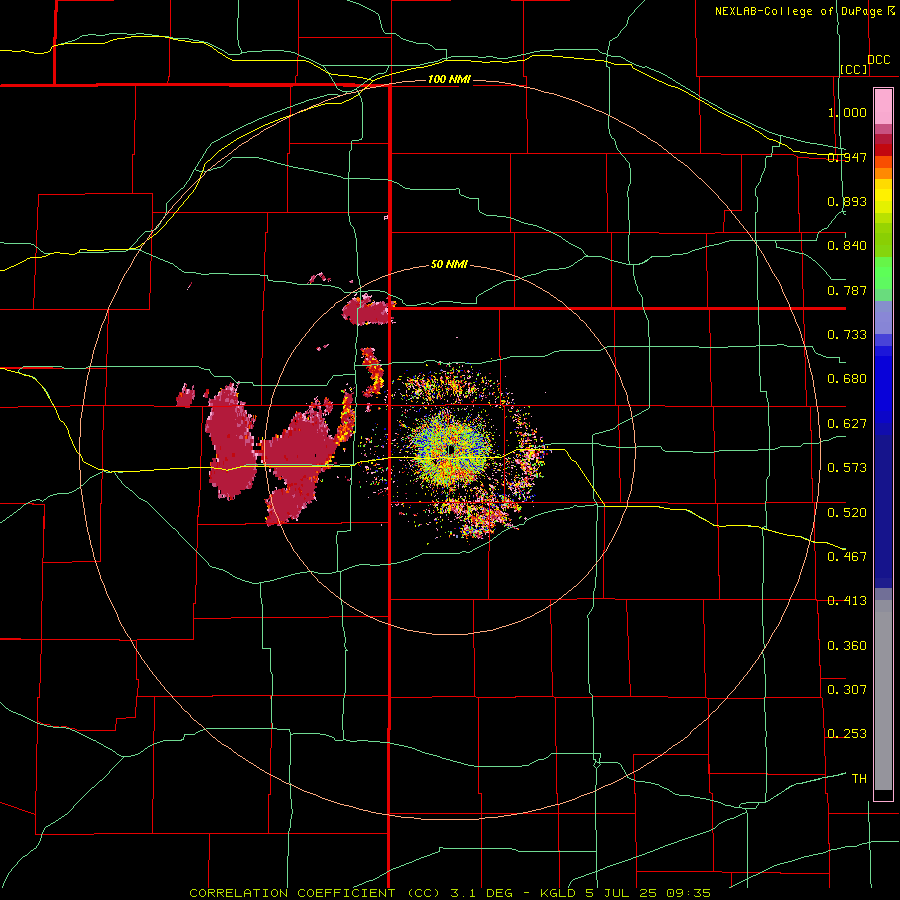The width and height of the screenshot is (900, 900).
Task: Click the 0.680 scale value
Action: [847, 379]
